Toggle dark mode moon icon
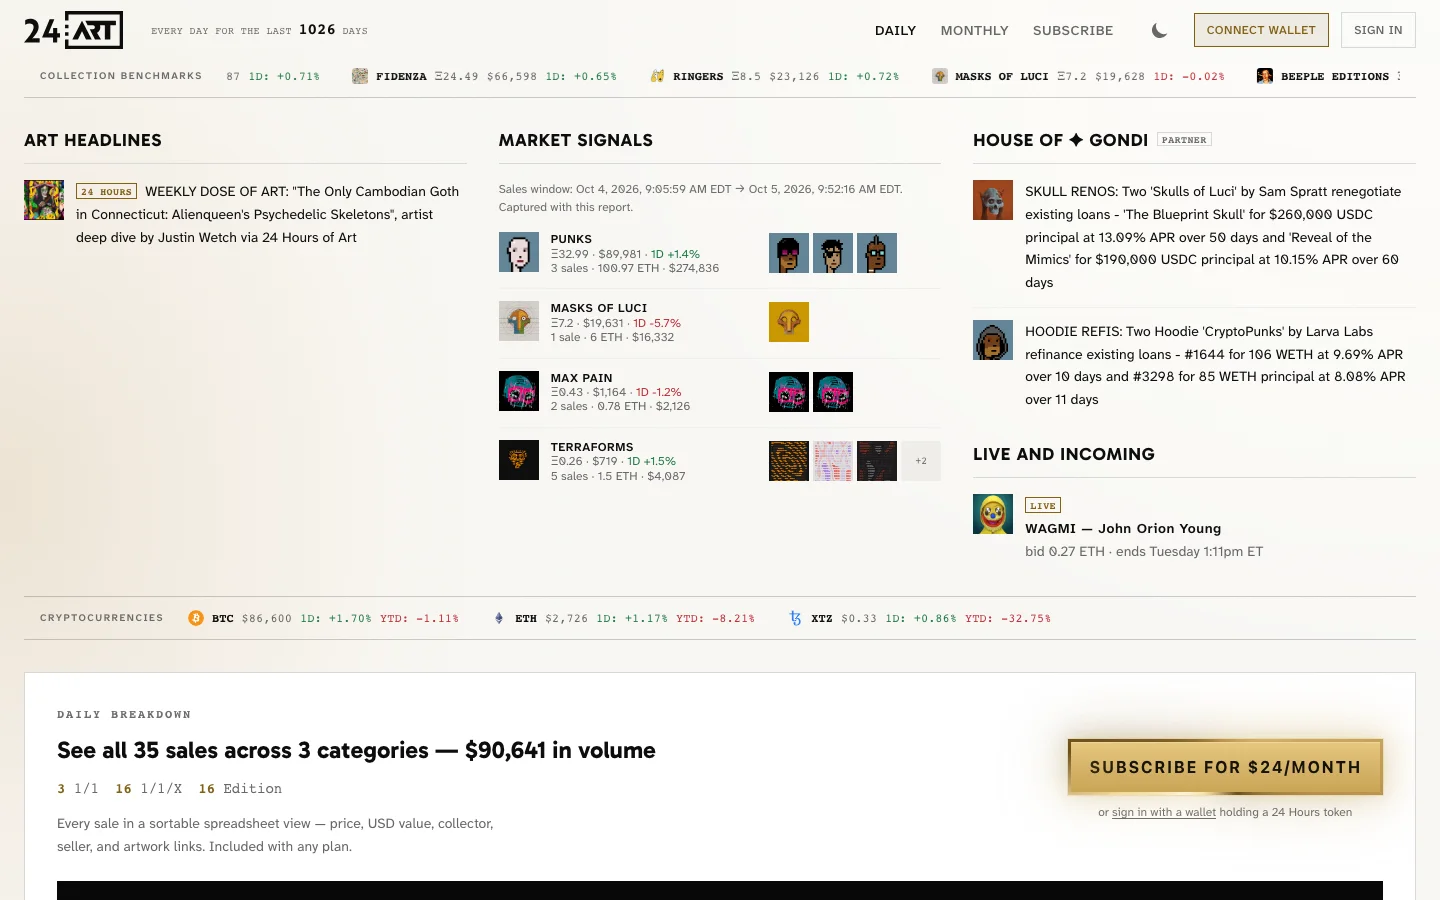Image resolution: width=1440 pixels, height=900 pixels. click(x=1159, y=30)
